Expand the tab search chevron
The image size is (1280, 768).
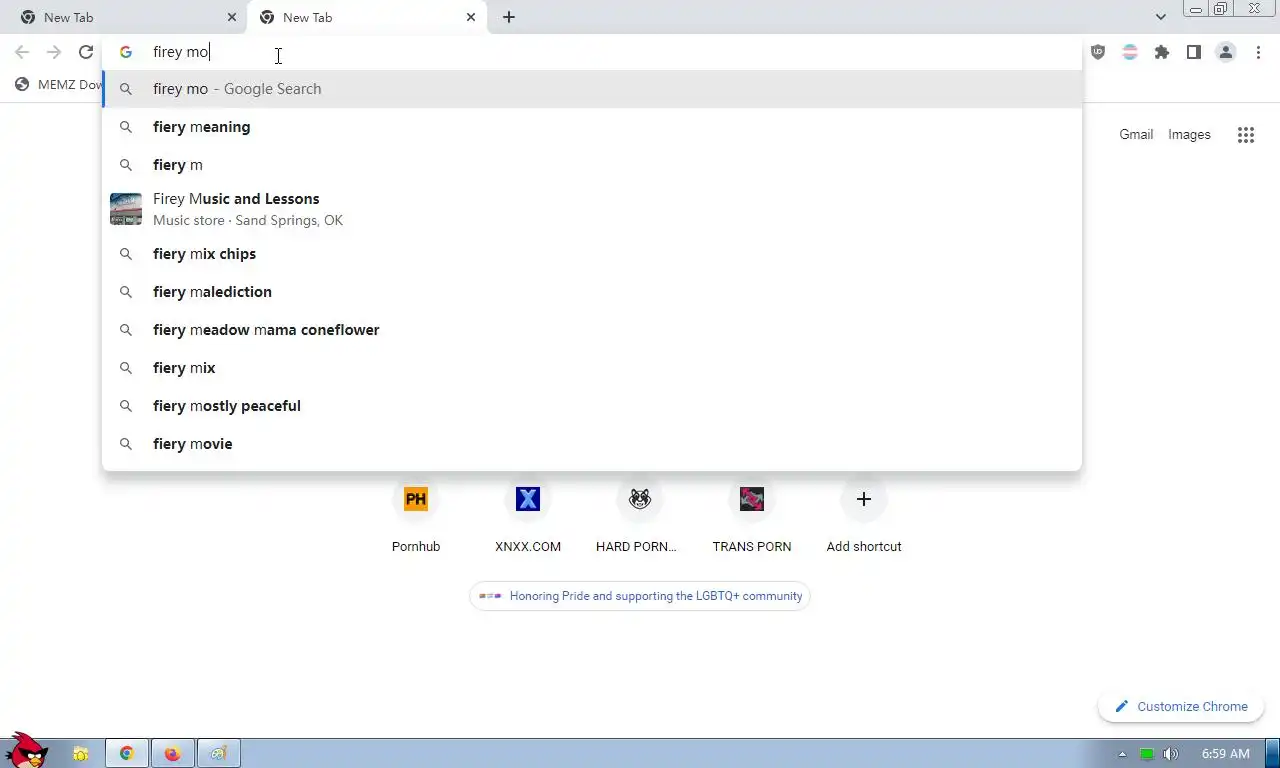point(1161,17)
